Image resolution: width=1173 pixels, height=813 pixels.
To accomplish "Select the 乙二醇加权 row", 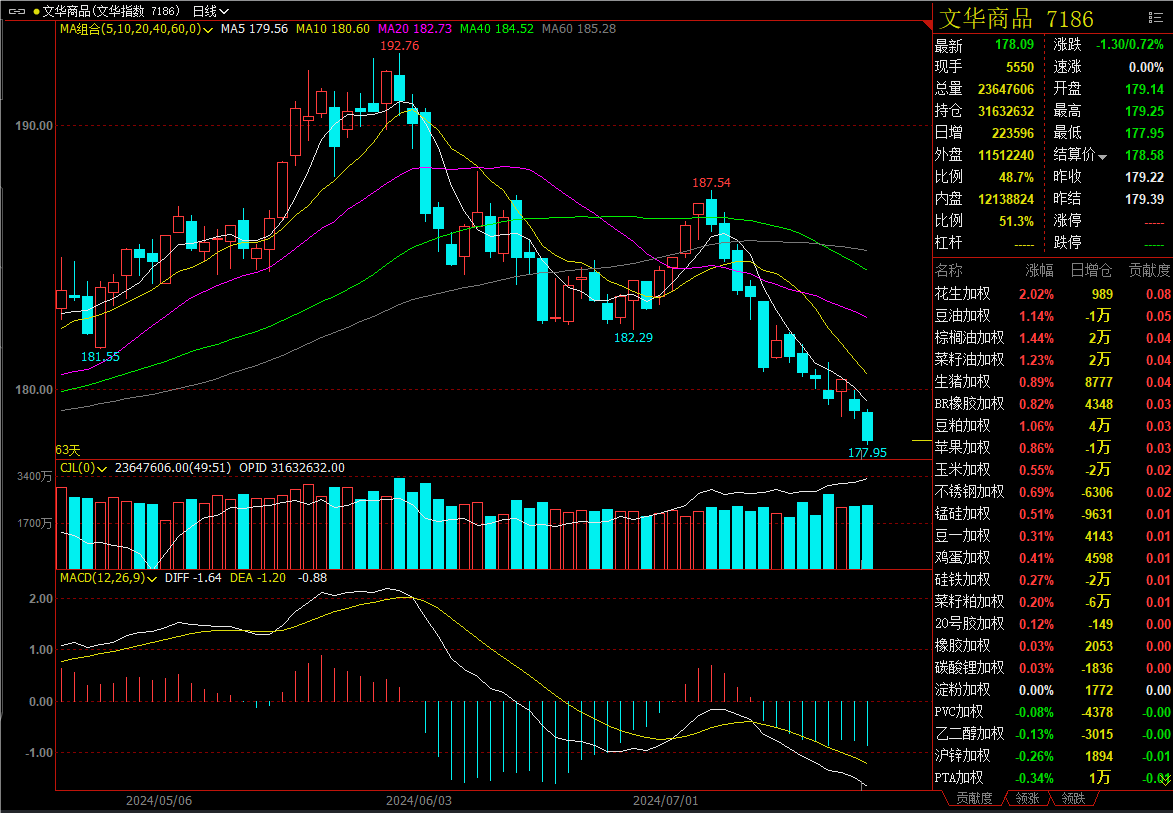I will [1053, 734].
